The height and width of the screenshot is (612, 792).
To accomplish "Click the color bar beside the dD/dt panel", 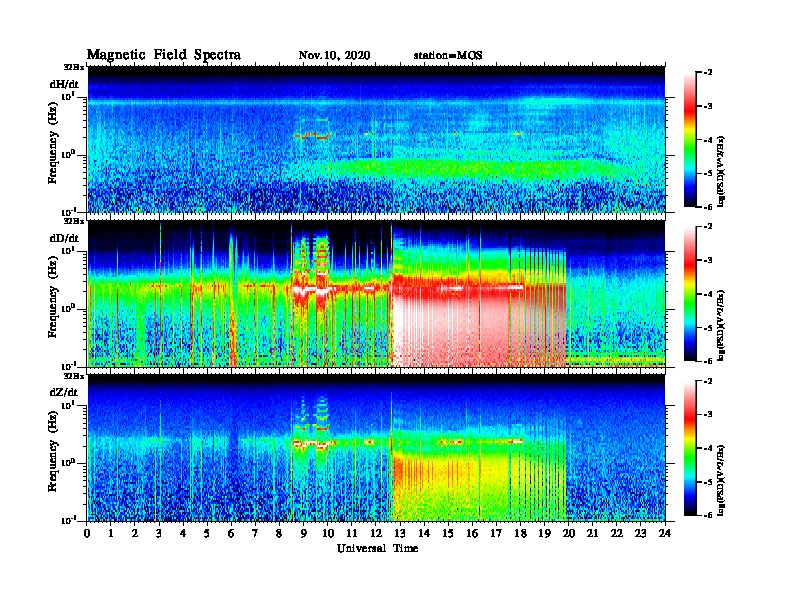I will [x=690, y=293].
